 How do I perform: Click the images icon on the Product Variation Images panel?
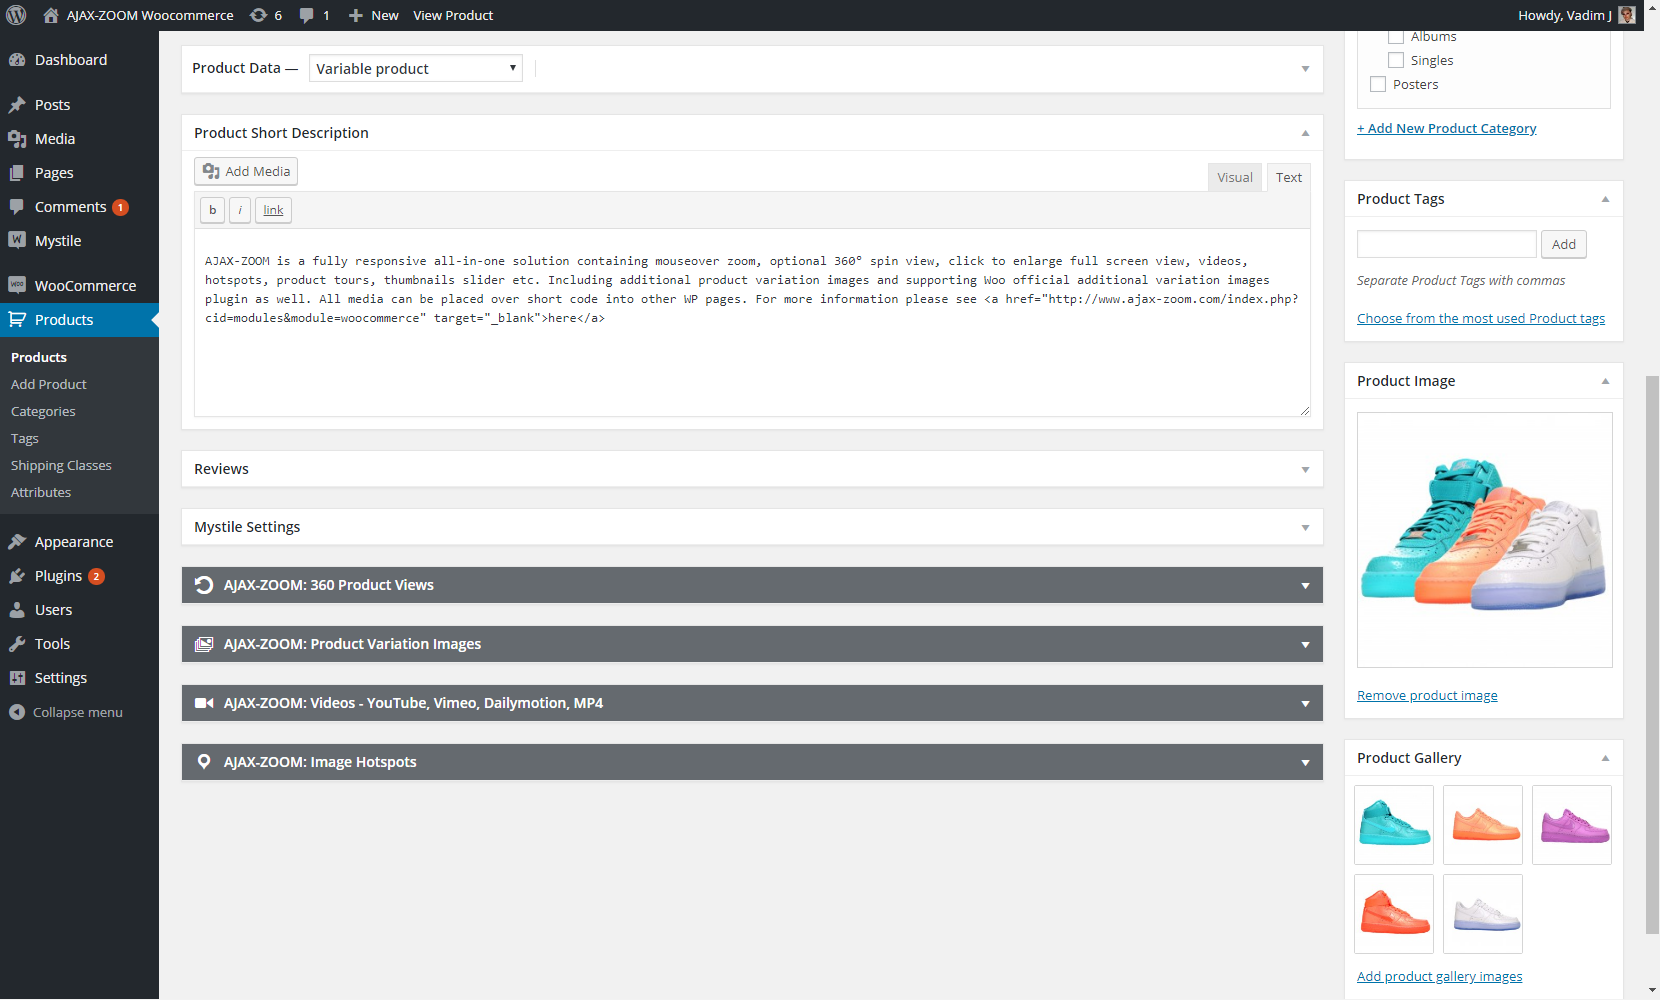[204, 644]
